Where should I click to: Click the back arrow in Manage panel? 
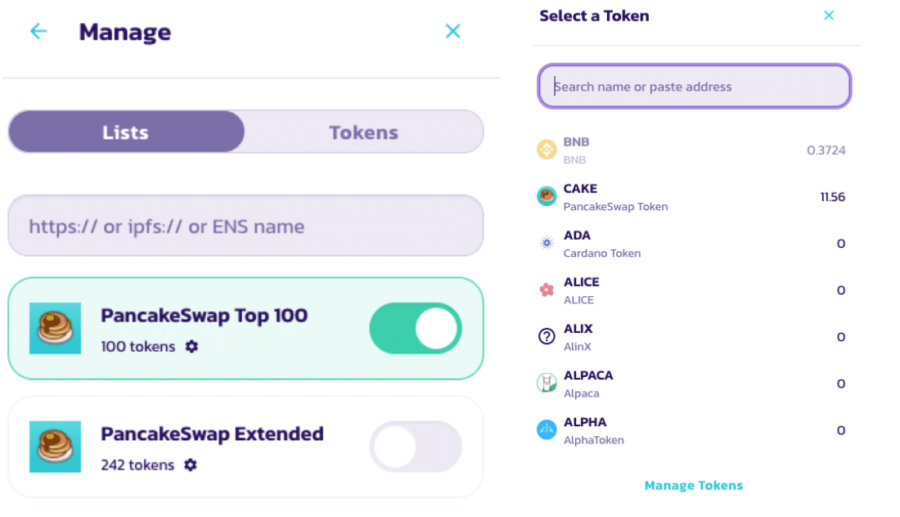coord(38,31)
